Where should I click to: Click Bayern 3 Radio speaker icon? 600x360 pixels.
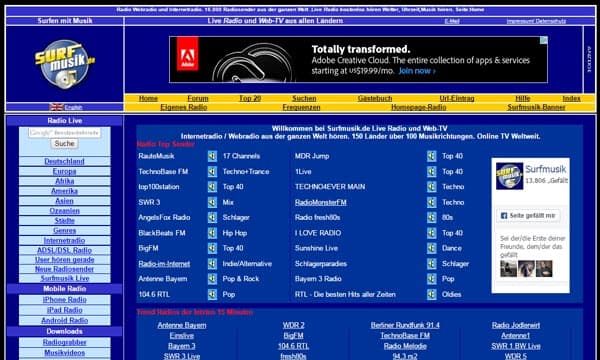tap(432, 279)
